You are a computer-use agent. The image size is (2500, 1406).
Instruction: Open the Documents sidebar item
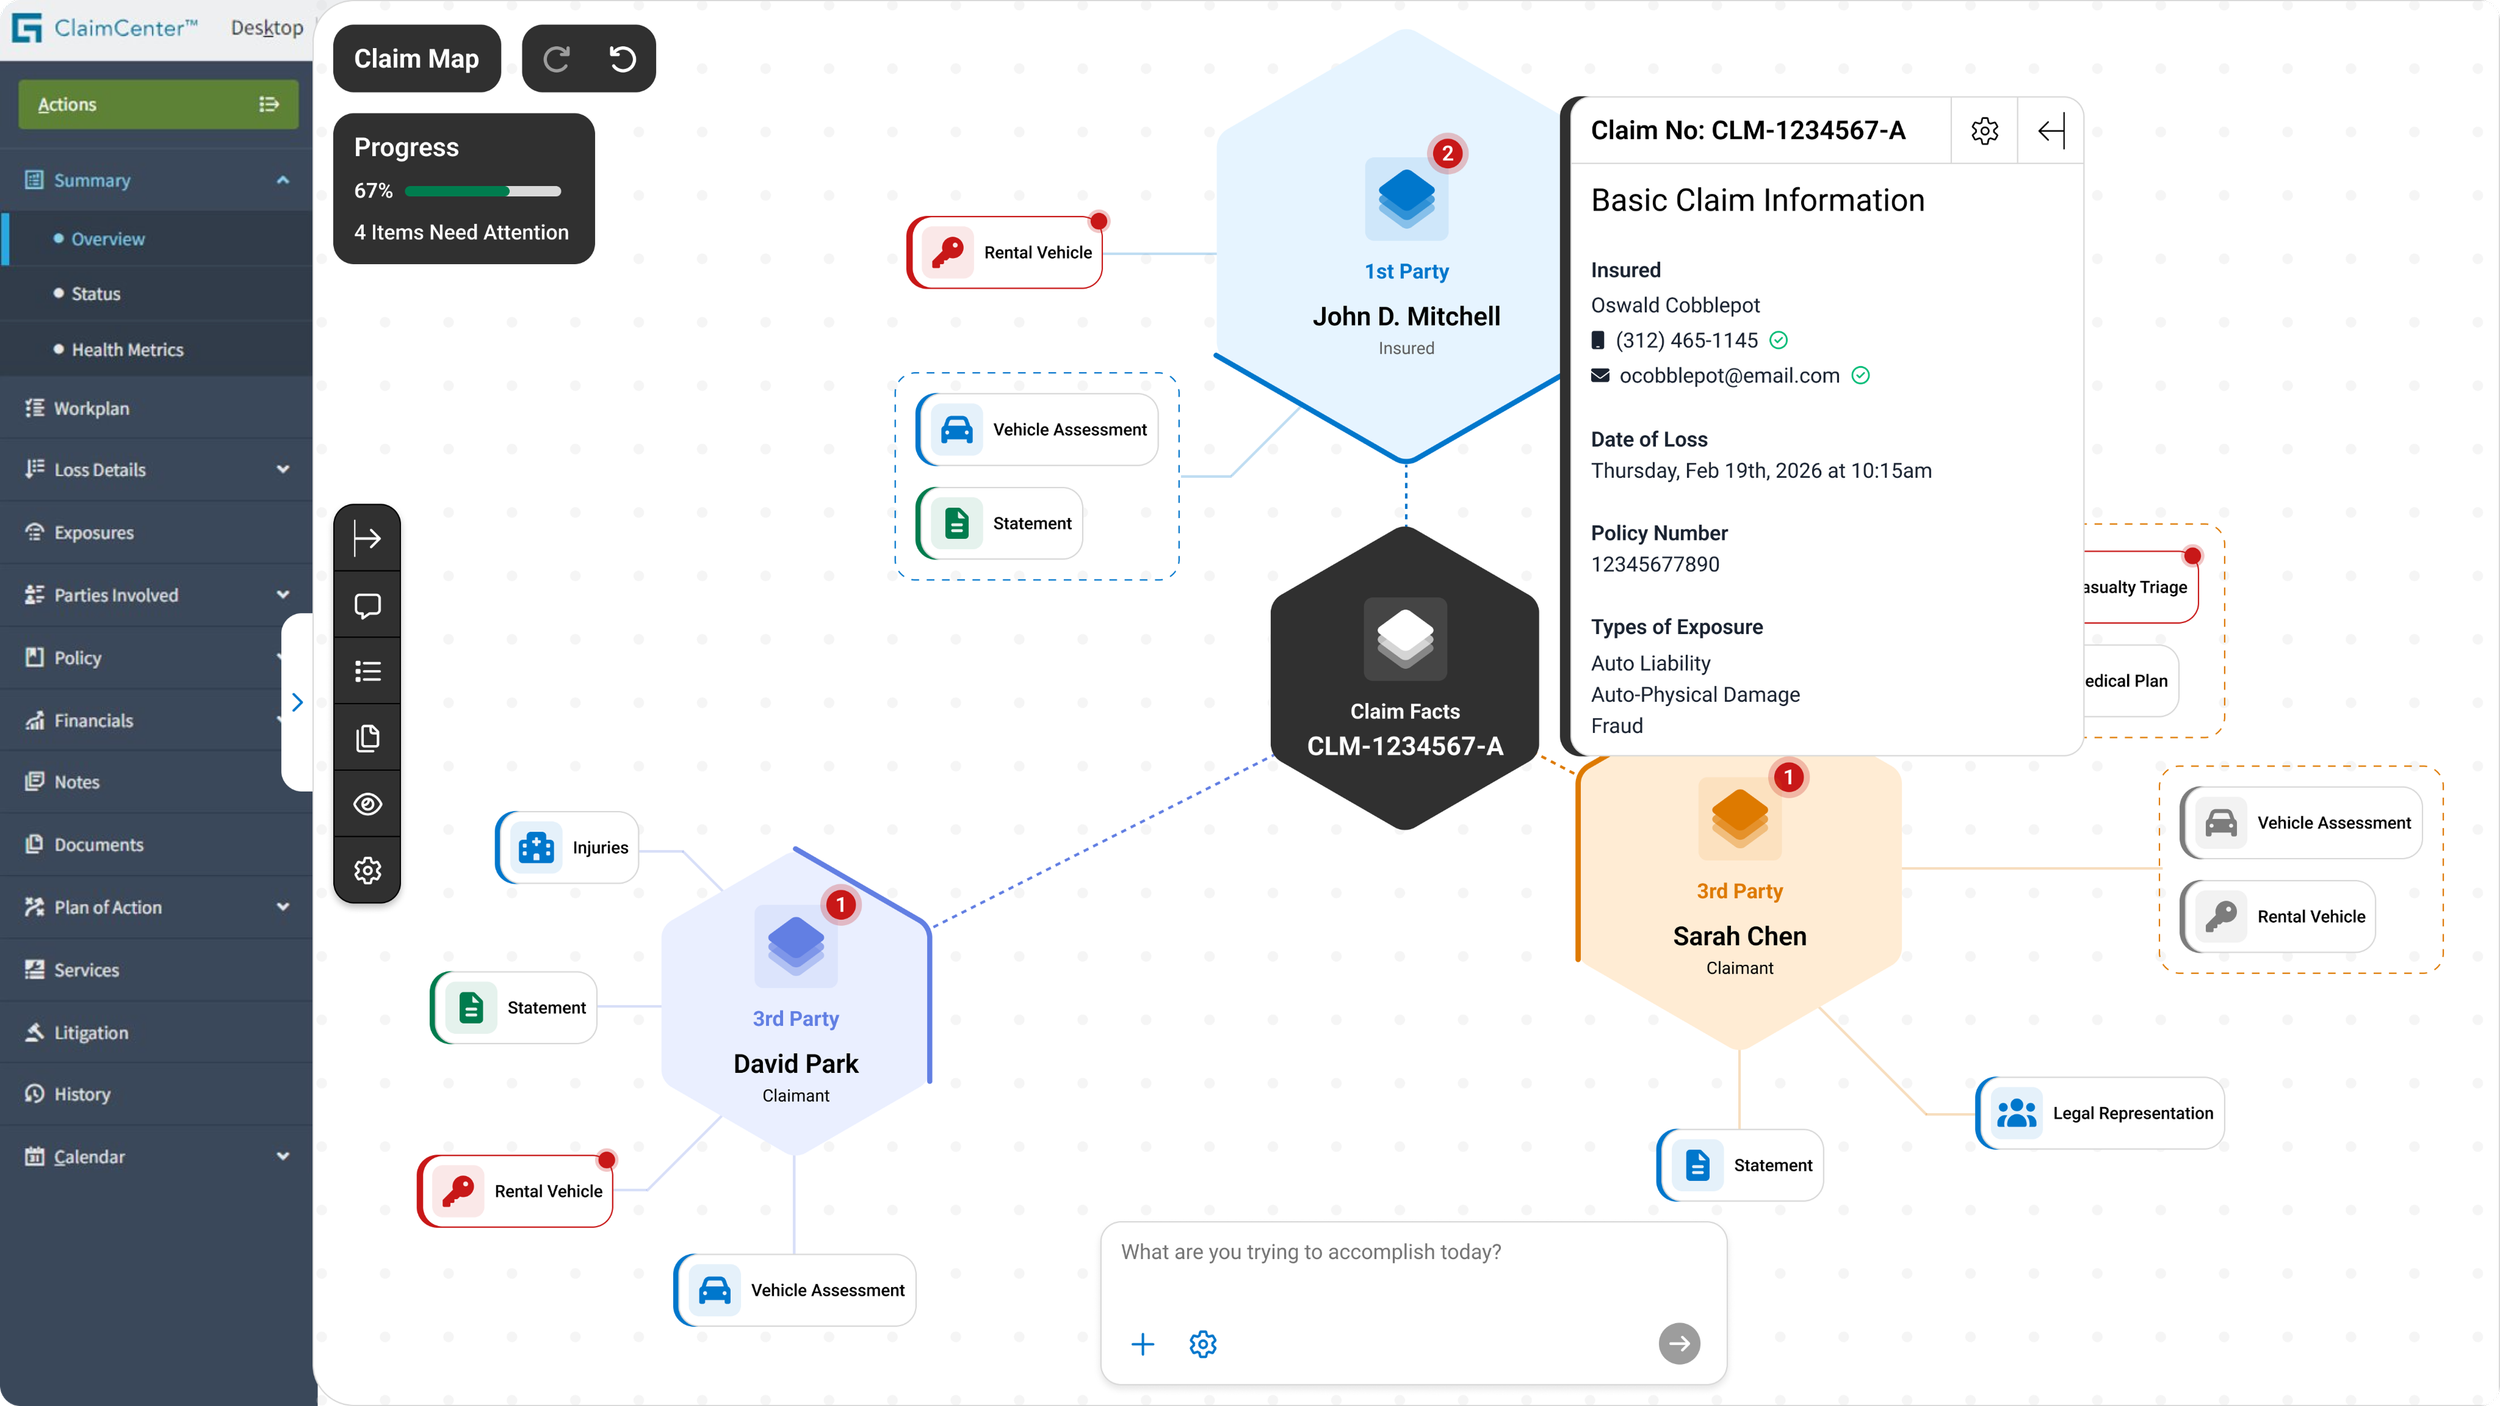click(156, 845)
